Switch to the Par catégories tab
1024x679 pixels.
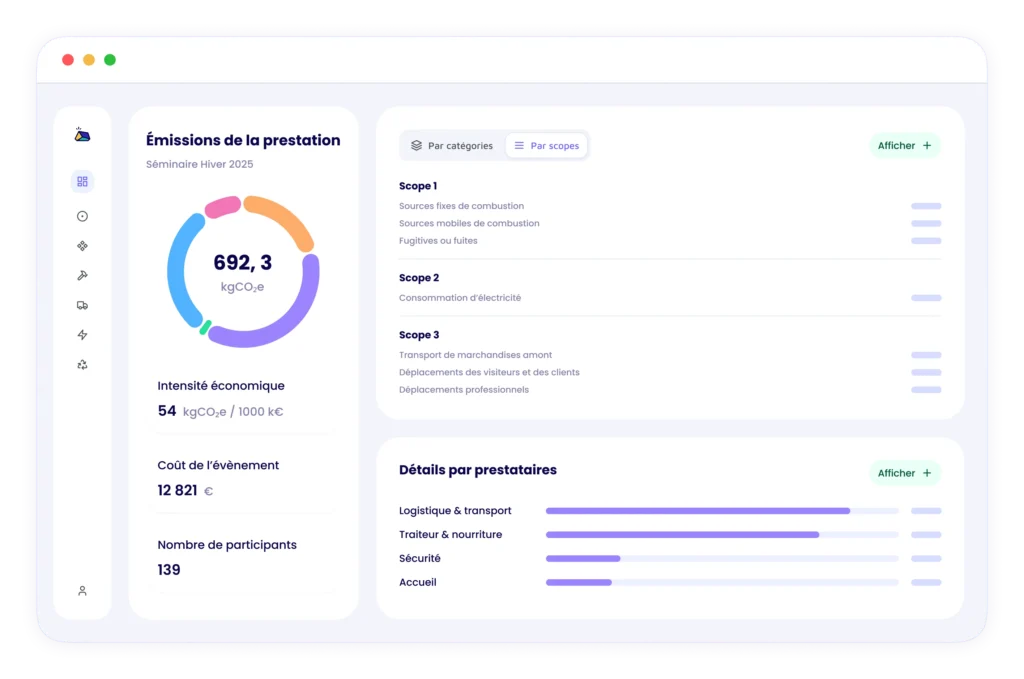pos(452,146)
